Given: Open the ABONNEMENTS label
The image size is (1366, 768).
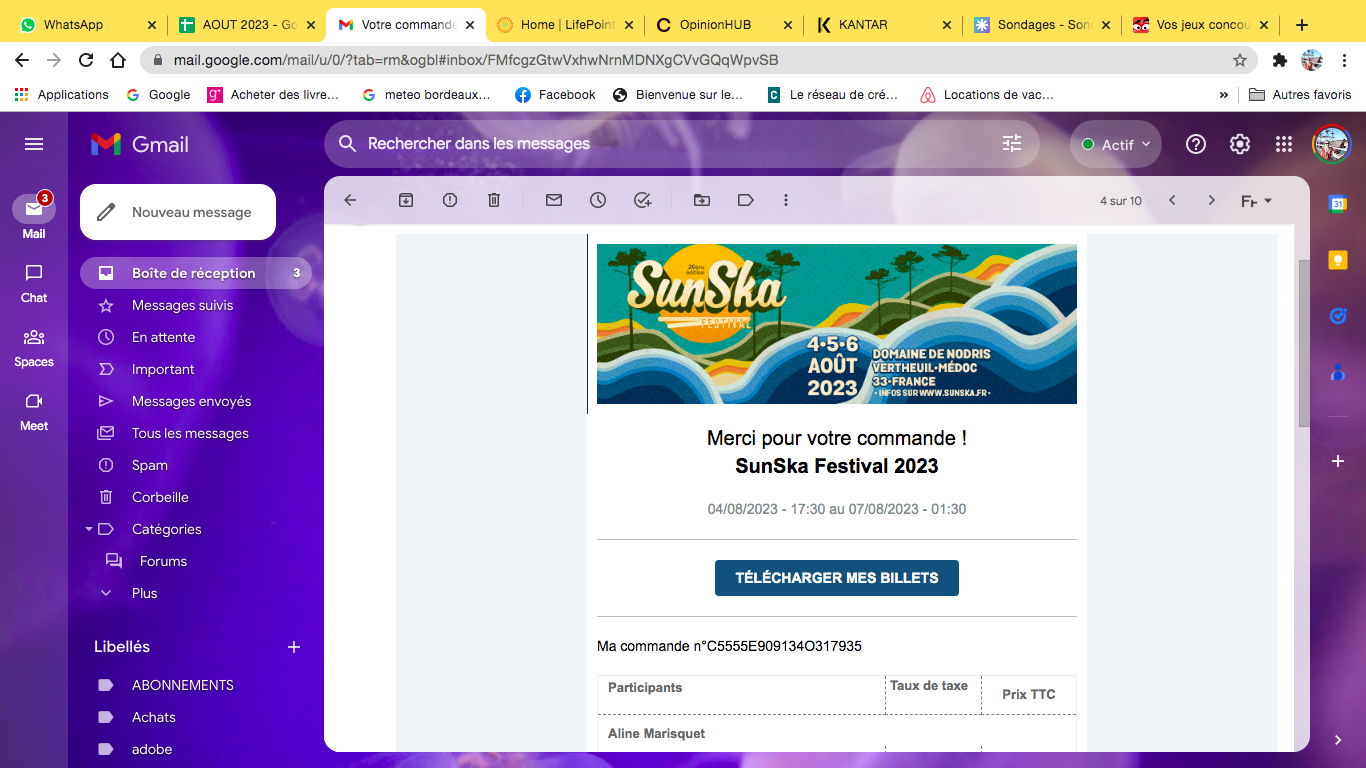Looking at the screenshot, I should coord(196,685).
